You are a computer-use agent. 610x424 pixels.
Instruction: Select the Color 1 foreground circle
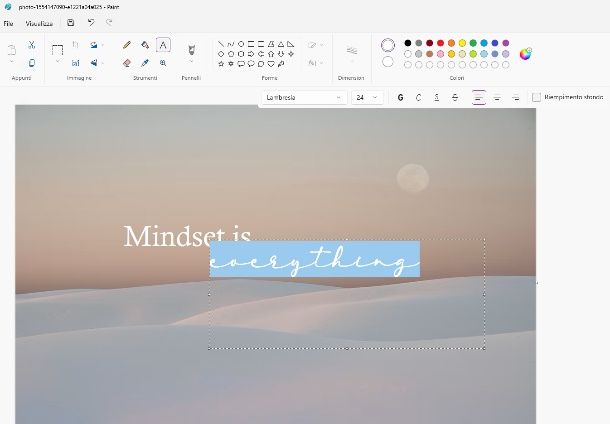coord(387,45)
